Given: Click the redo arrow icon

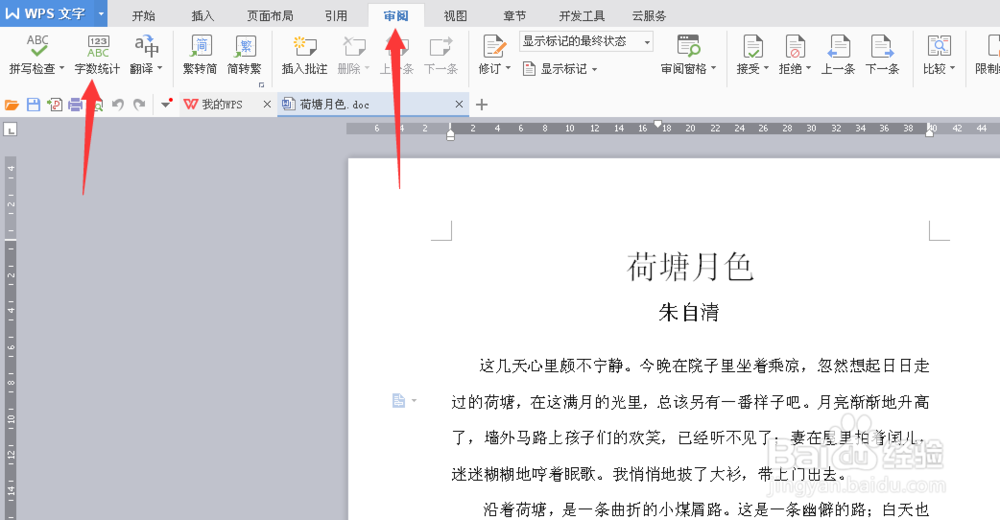Looking at the screenshot, I should click(139, 105).
